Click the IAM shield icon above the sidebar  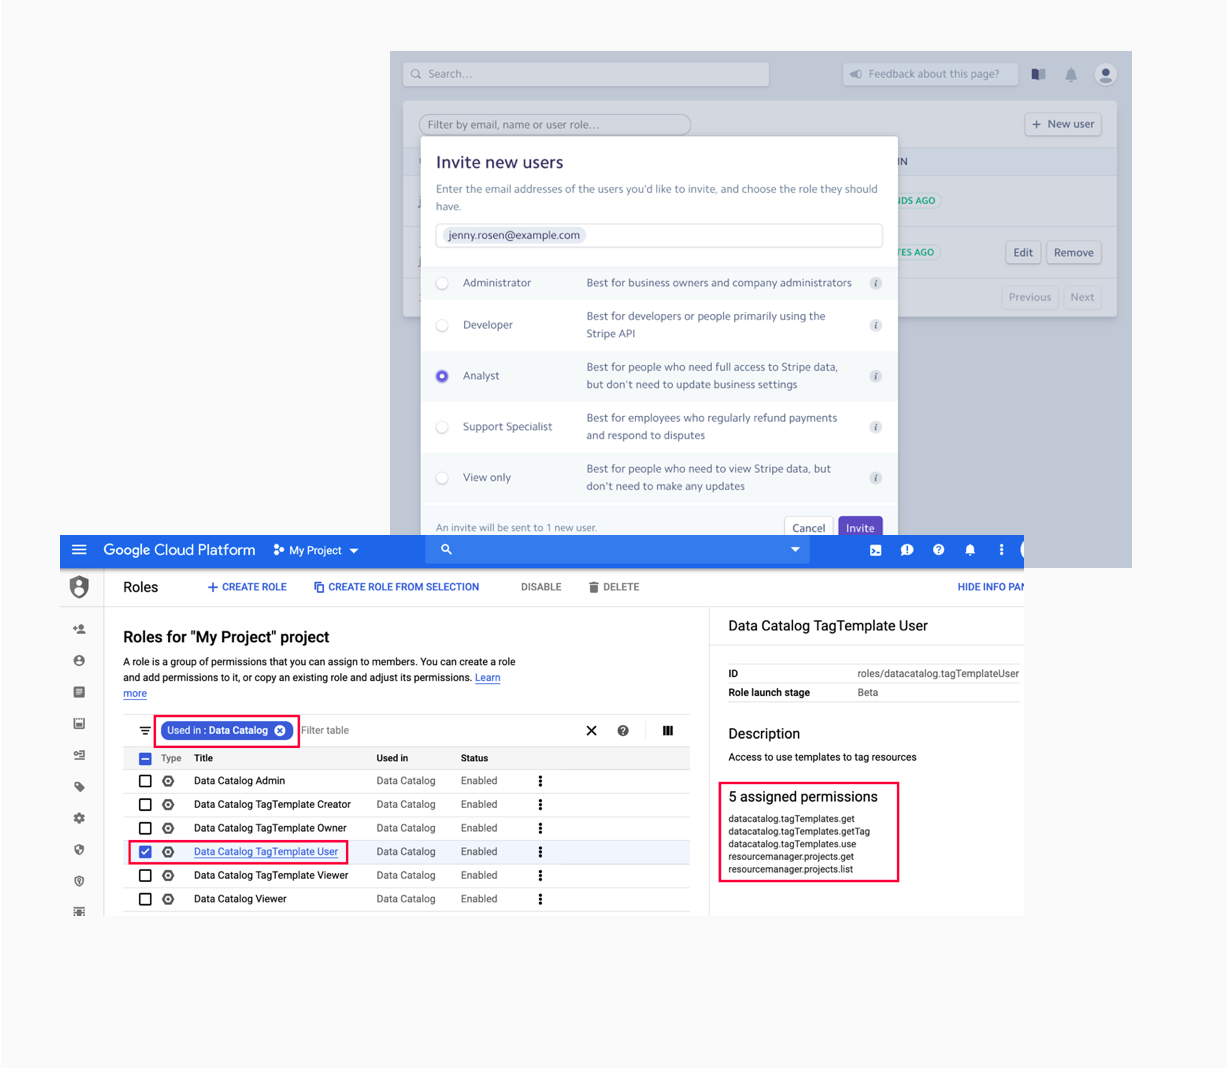tap(79, 587)
